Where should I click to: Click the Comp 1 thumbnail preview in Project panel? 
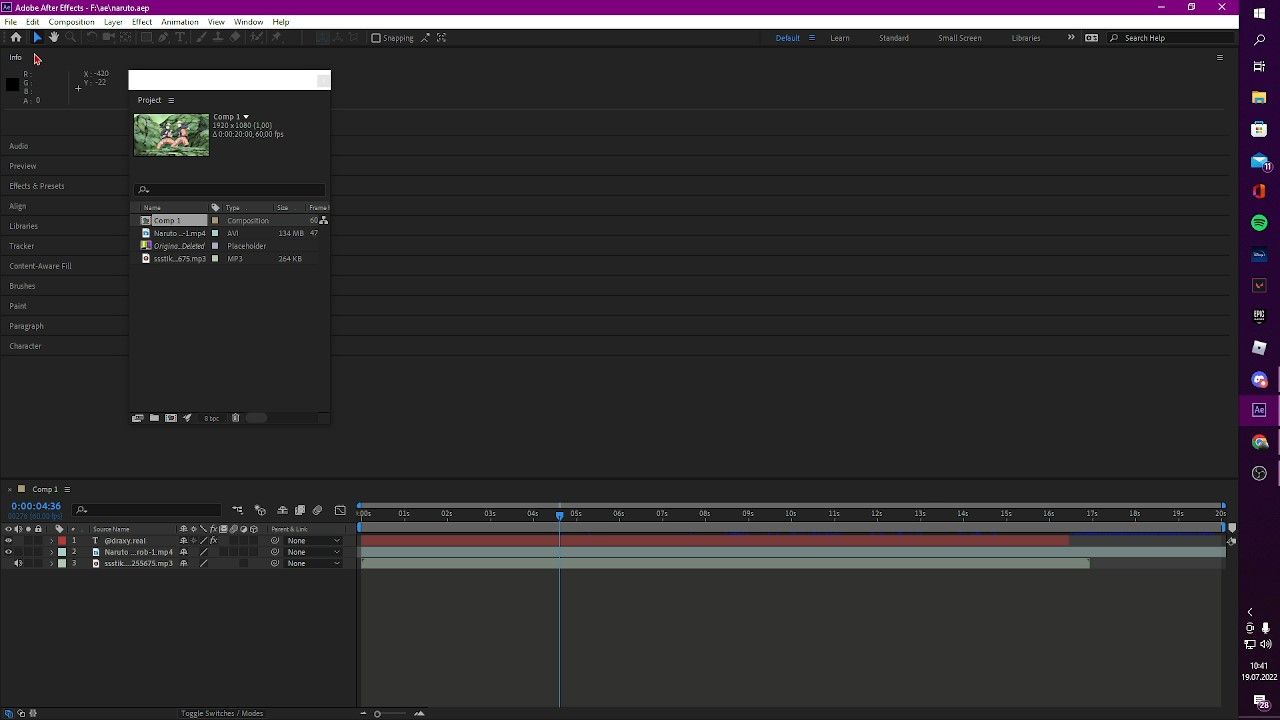171,135
